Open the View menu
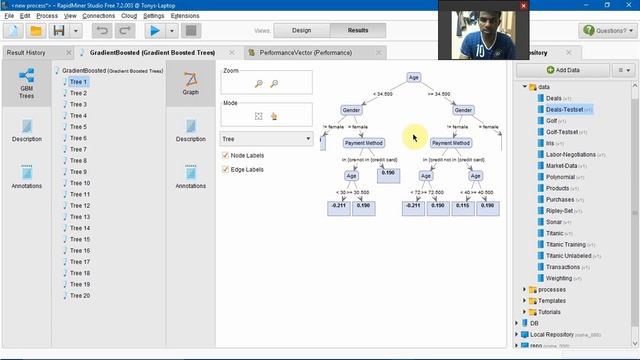Image resolution: width=640 pixels, height=360 pixels. 70,16
